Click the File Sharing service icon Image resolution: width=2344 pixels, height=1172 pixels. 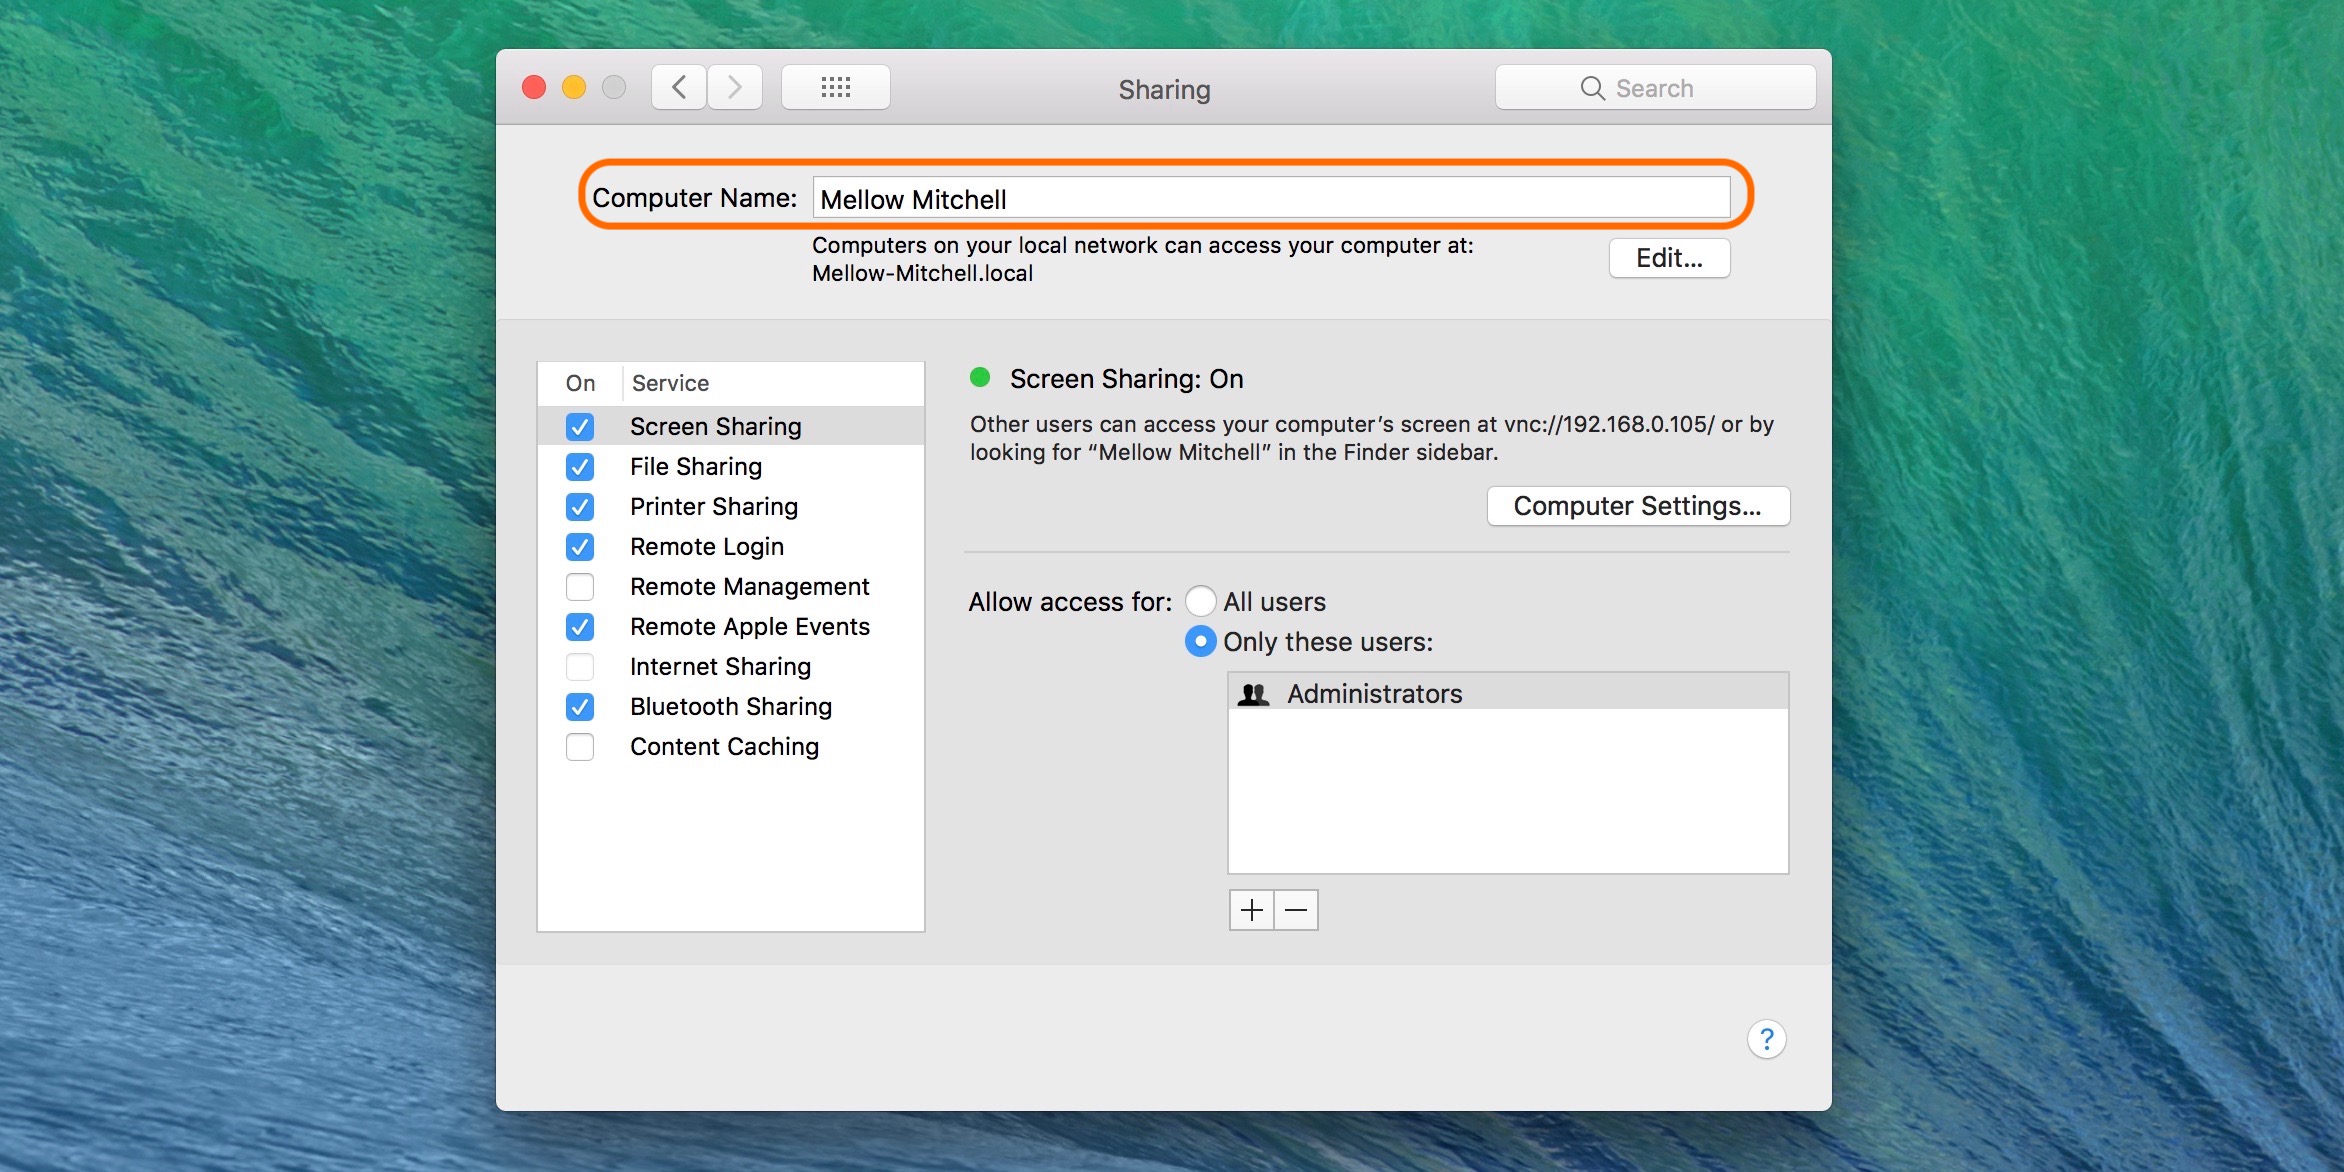(x=580, y=465)
